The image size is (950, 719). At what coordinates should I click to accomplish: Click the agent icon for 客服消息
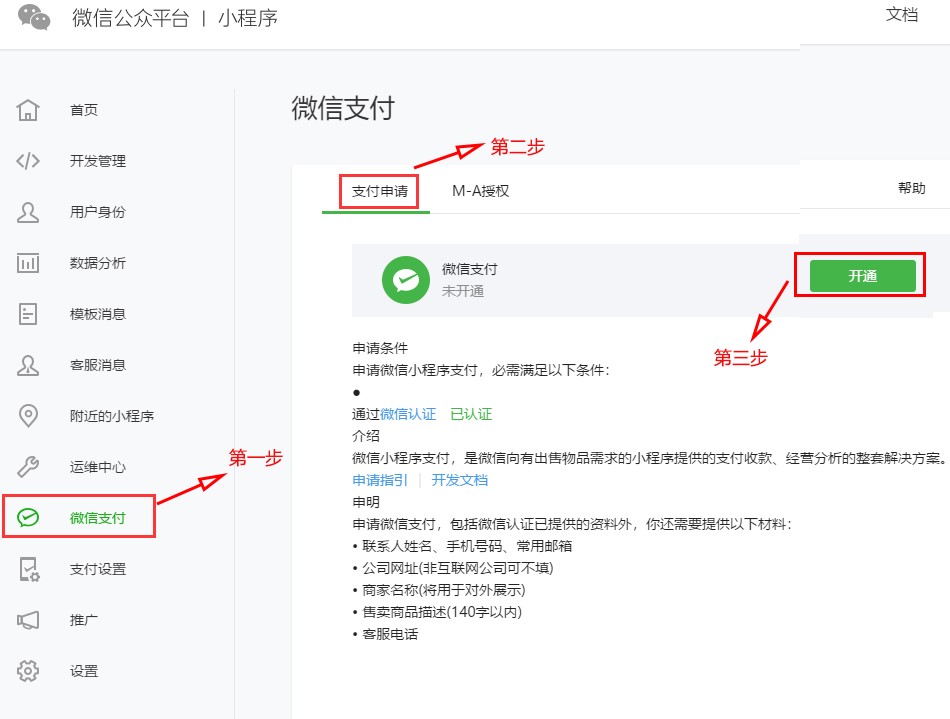tap(28, 365)
